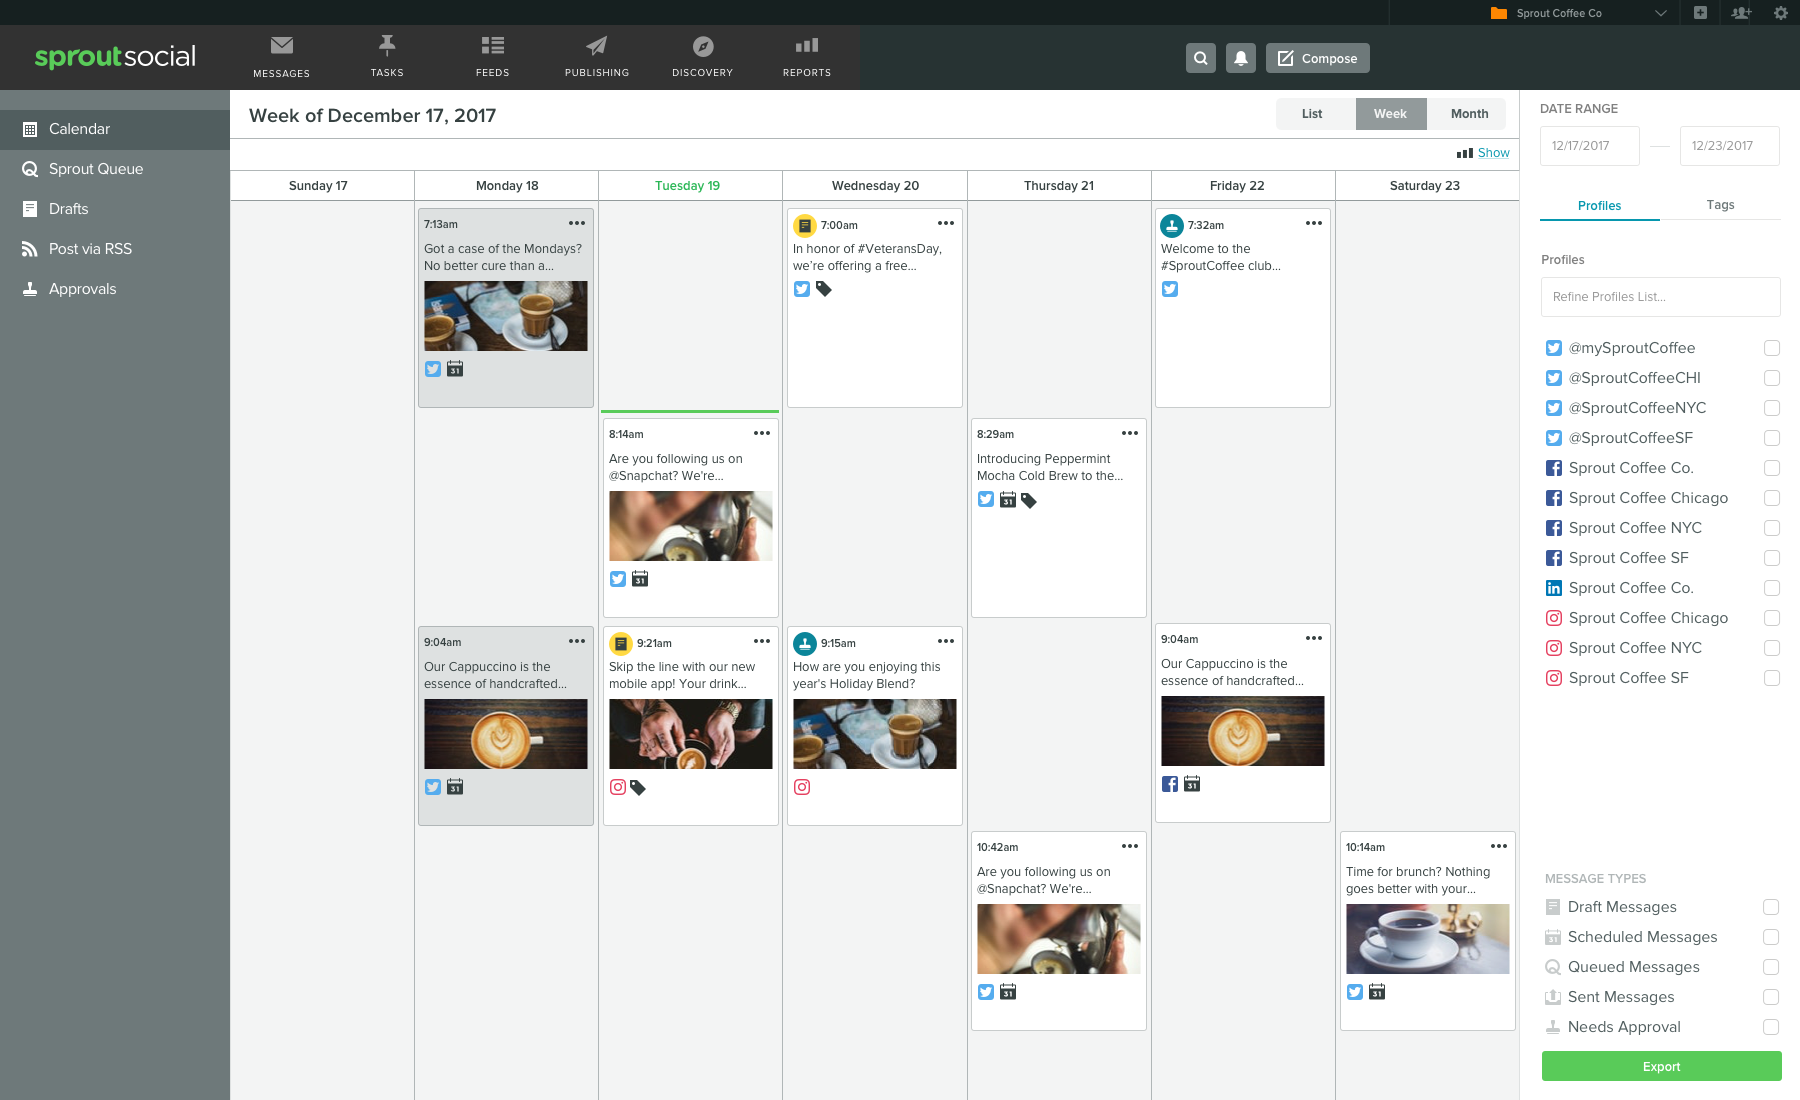
Task: Open Approvals in sidebar
Action: pos(115,289)
